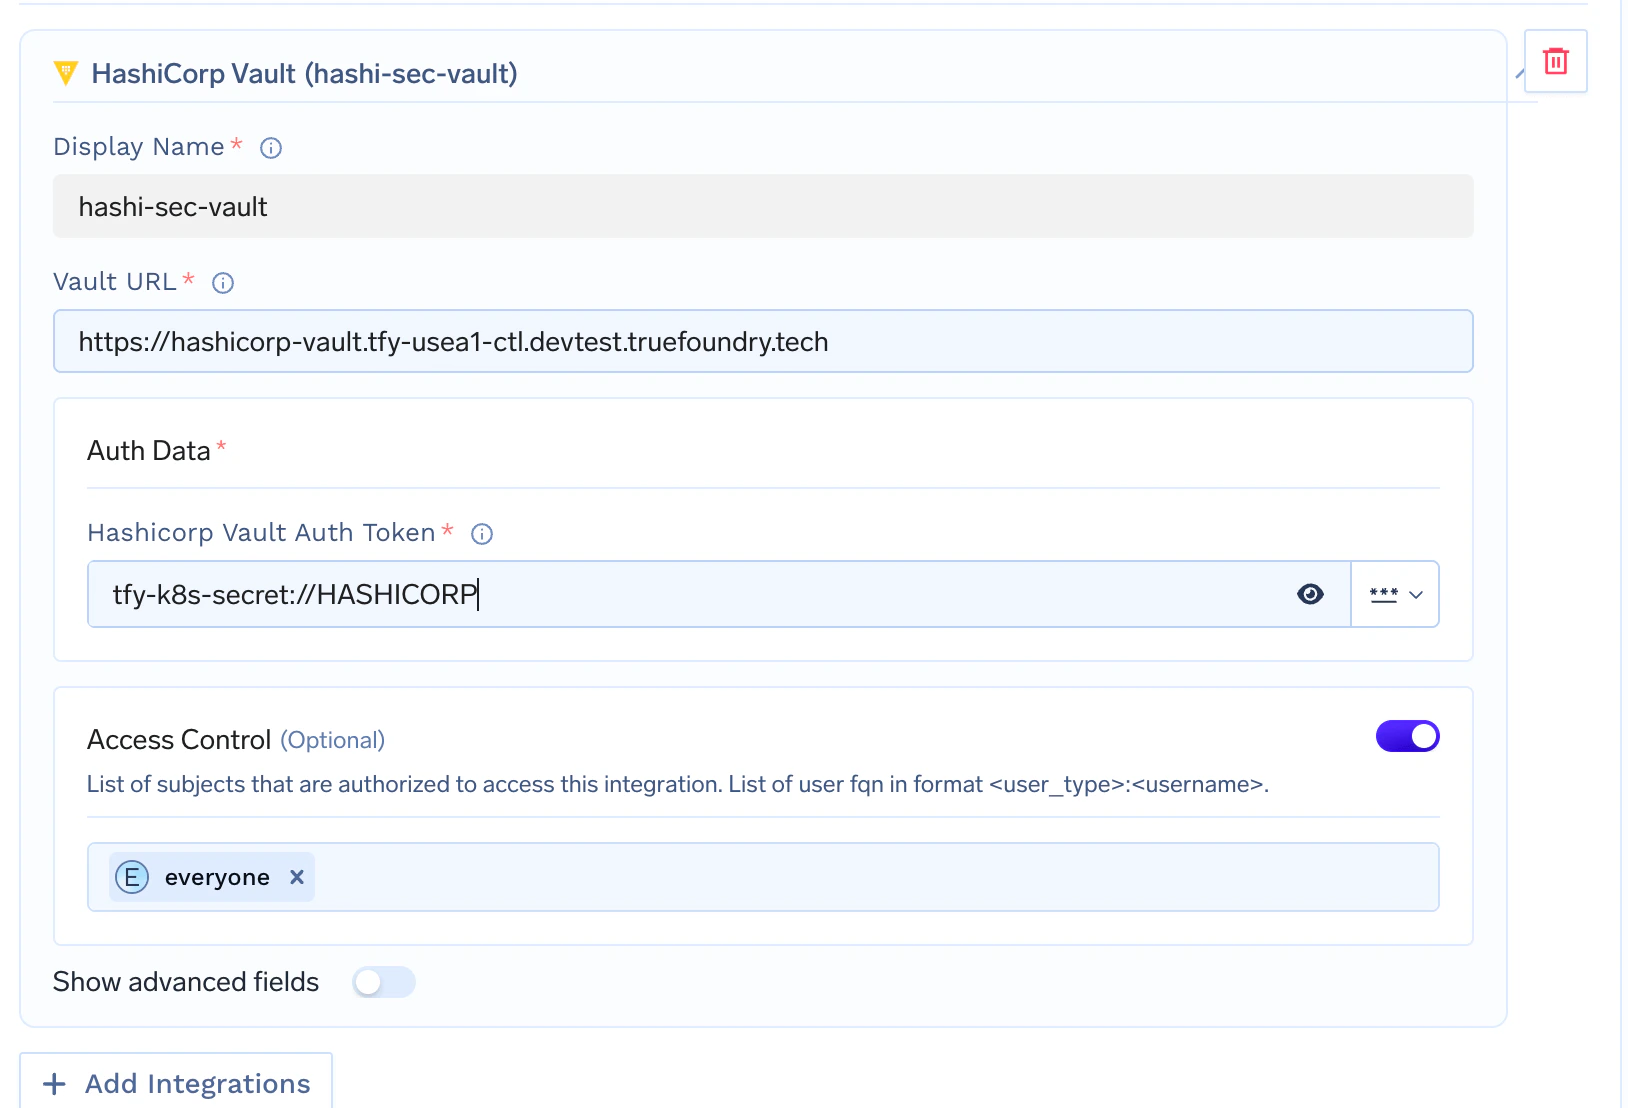This screenshot has width=1628, height=1108.
Task: Delete the hashi-sec-vault integration via trash icon
Action: (1555, 61)
